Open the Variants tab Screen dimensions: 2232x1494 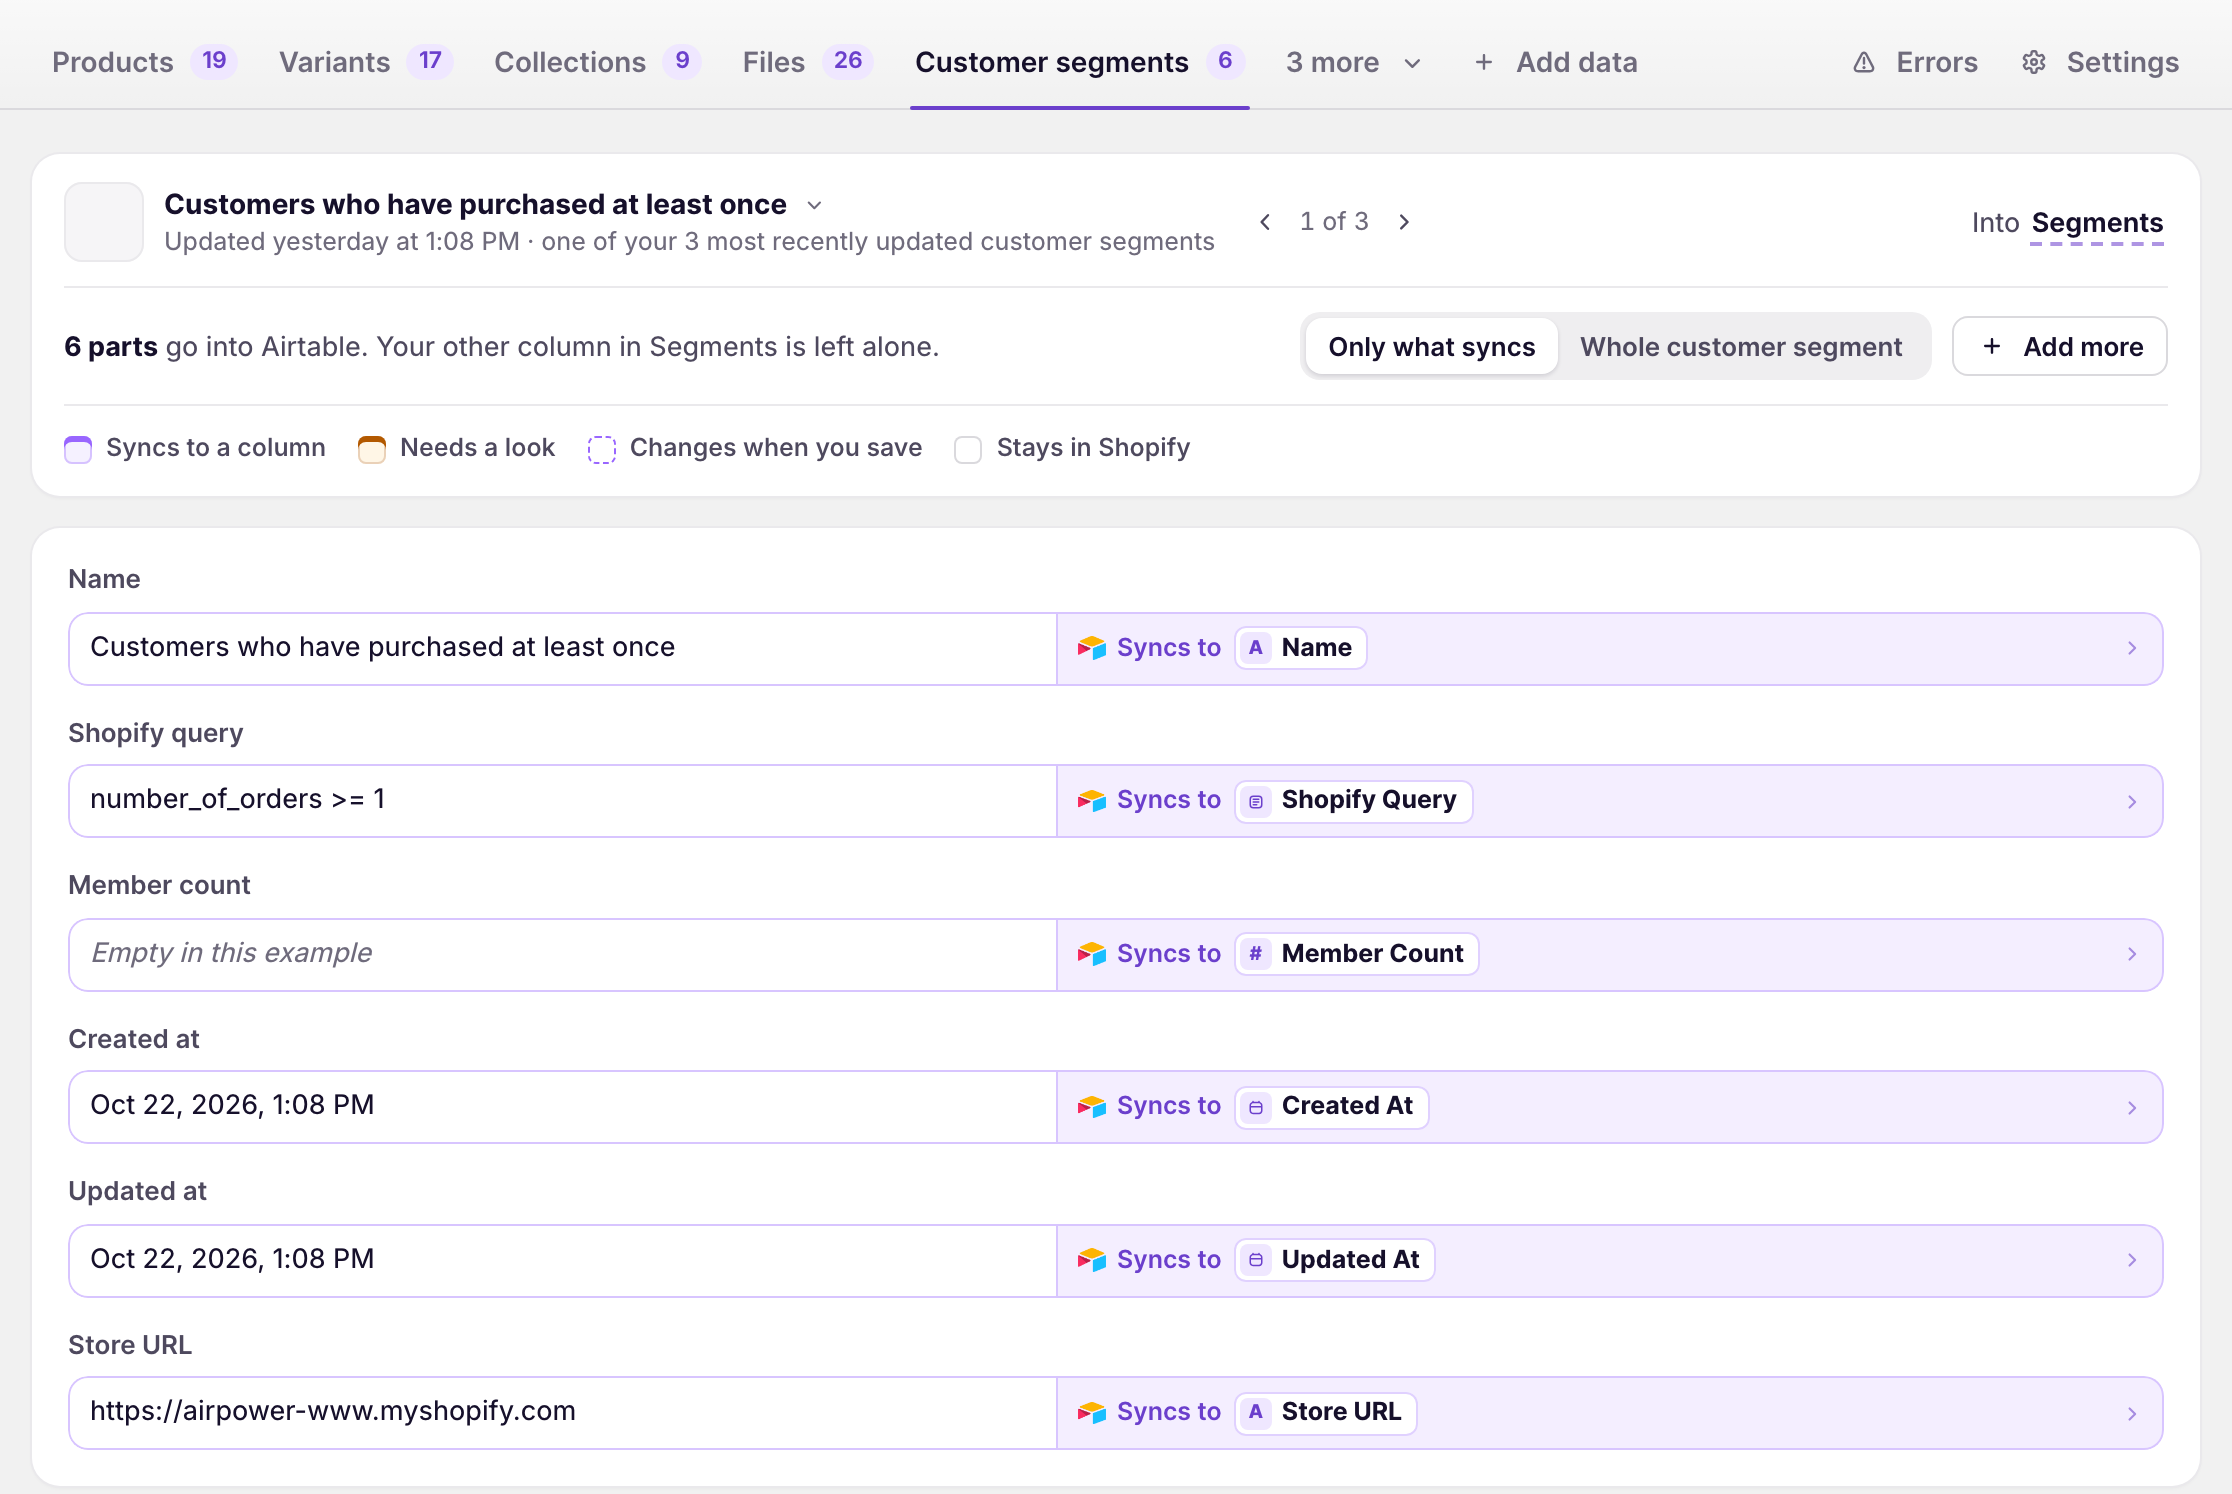(x=366, y=62)
